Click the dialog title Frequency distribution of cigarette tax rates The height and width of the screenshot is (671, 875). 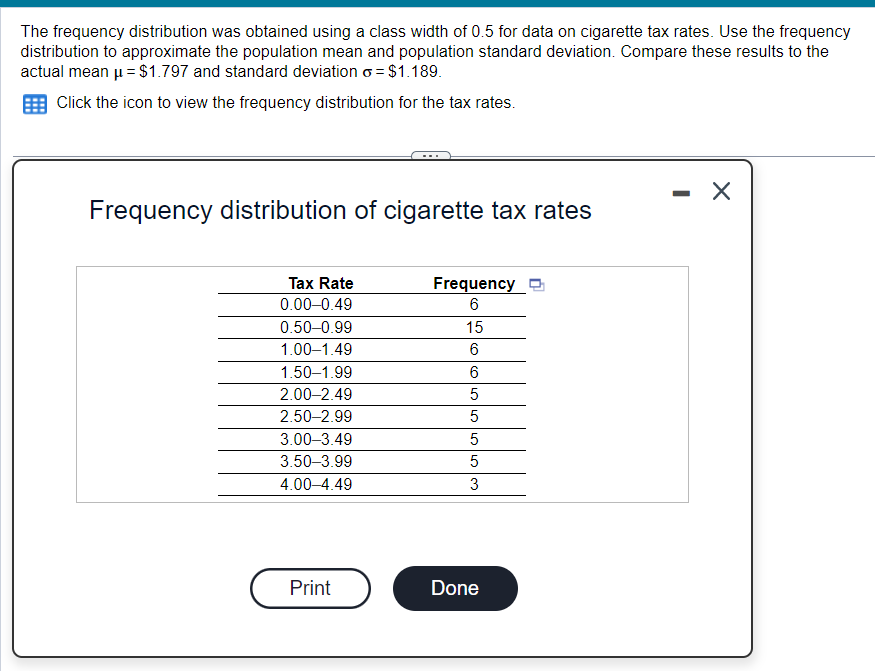pyautogui.click(x=341, y=210)
